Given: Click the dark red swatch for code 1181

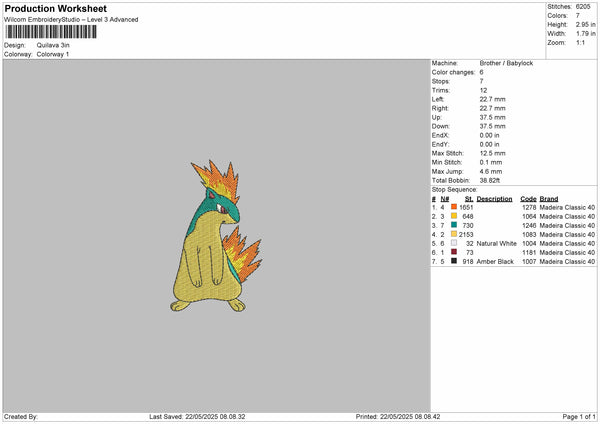Looking at the screenshot, I should tap(454, 252).
